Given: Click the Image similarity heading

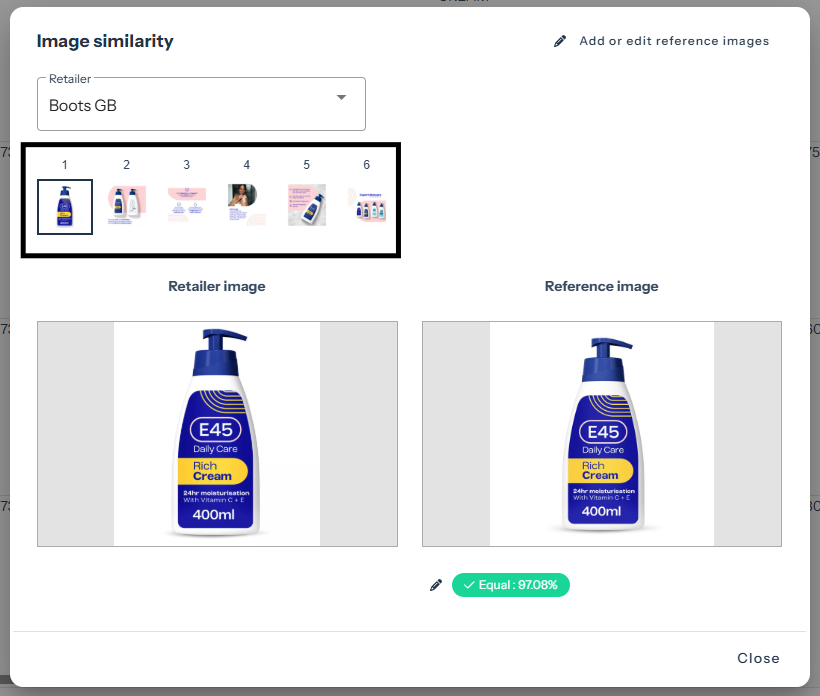Looking at the screenshot, I should point(105,41).
